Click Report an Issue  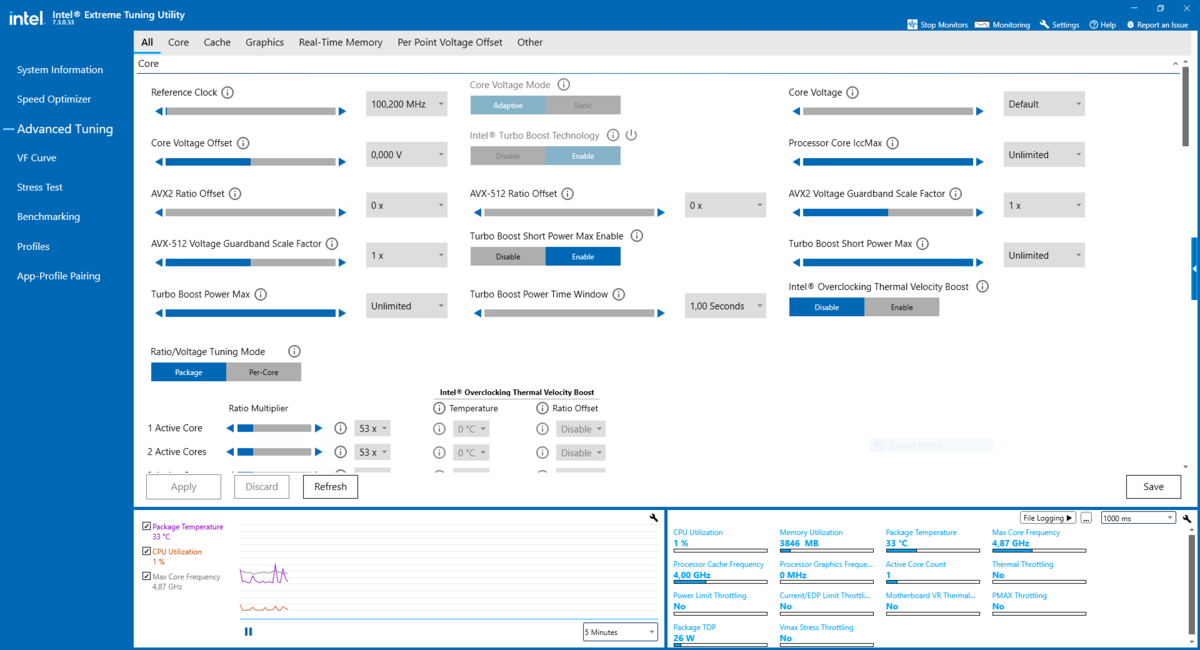point(1157,25)
